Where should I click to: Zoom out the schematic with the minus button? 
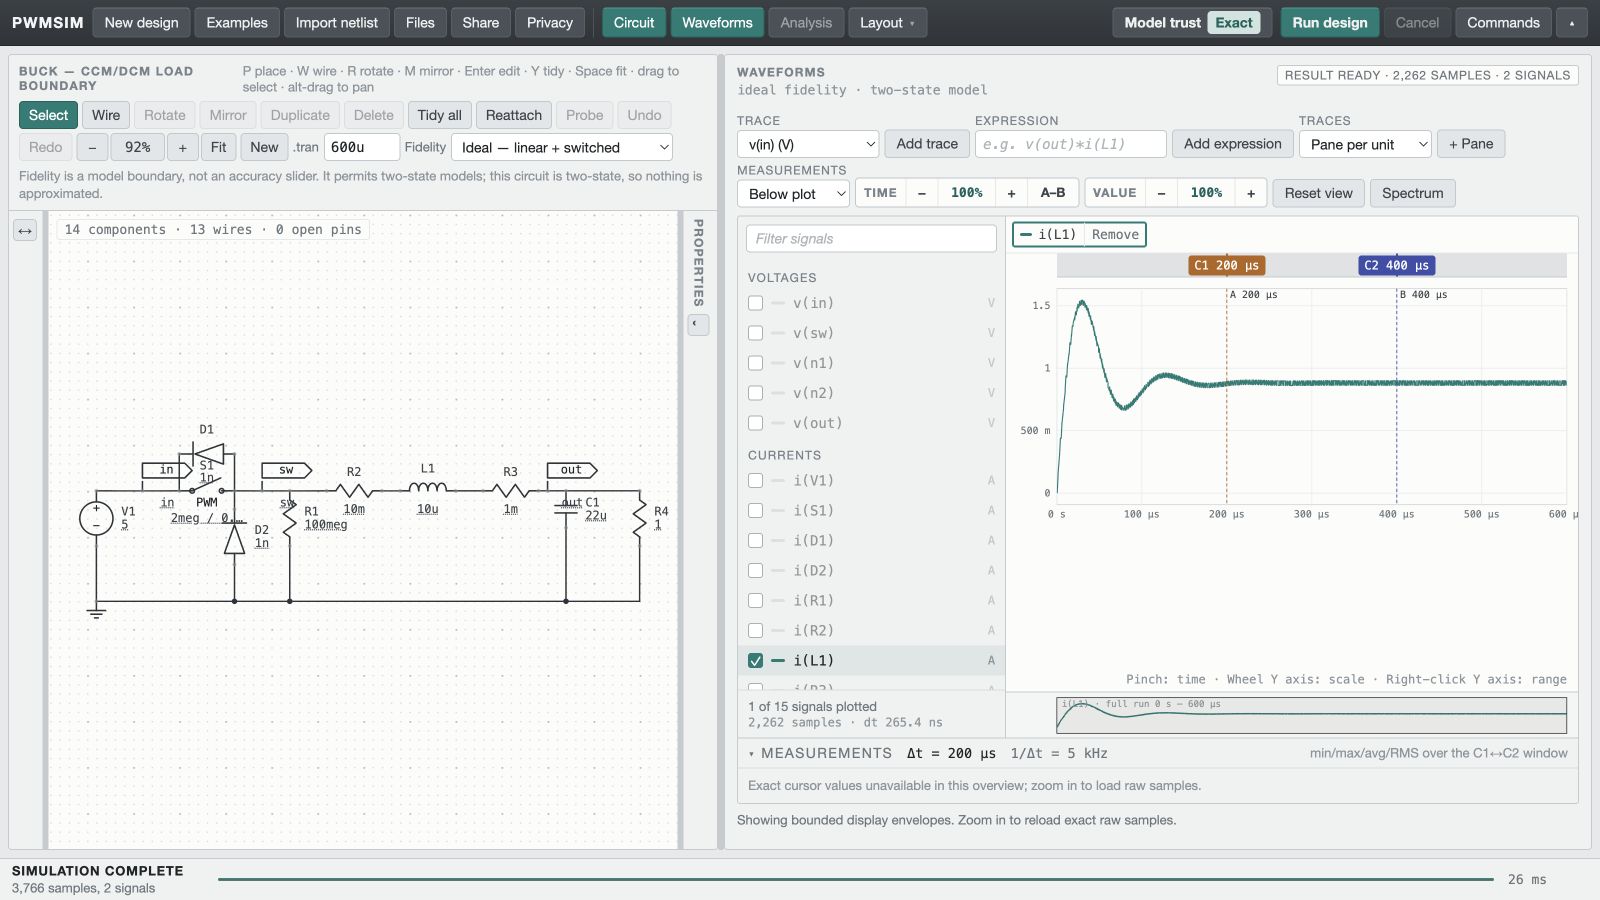point(92,147)
